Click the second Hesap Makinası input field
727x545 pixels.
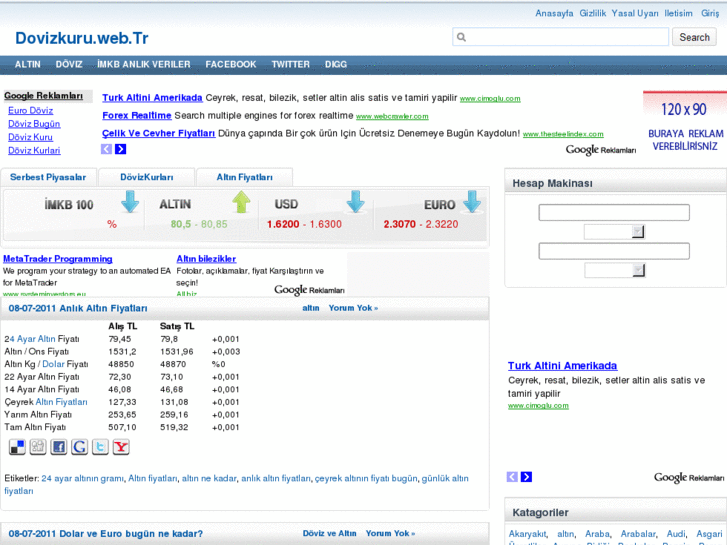click(613, 251)
